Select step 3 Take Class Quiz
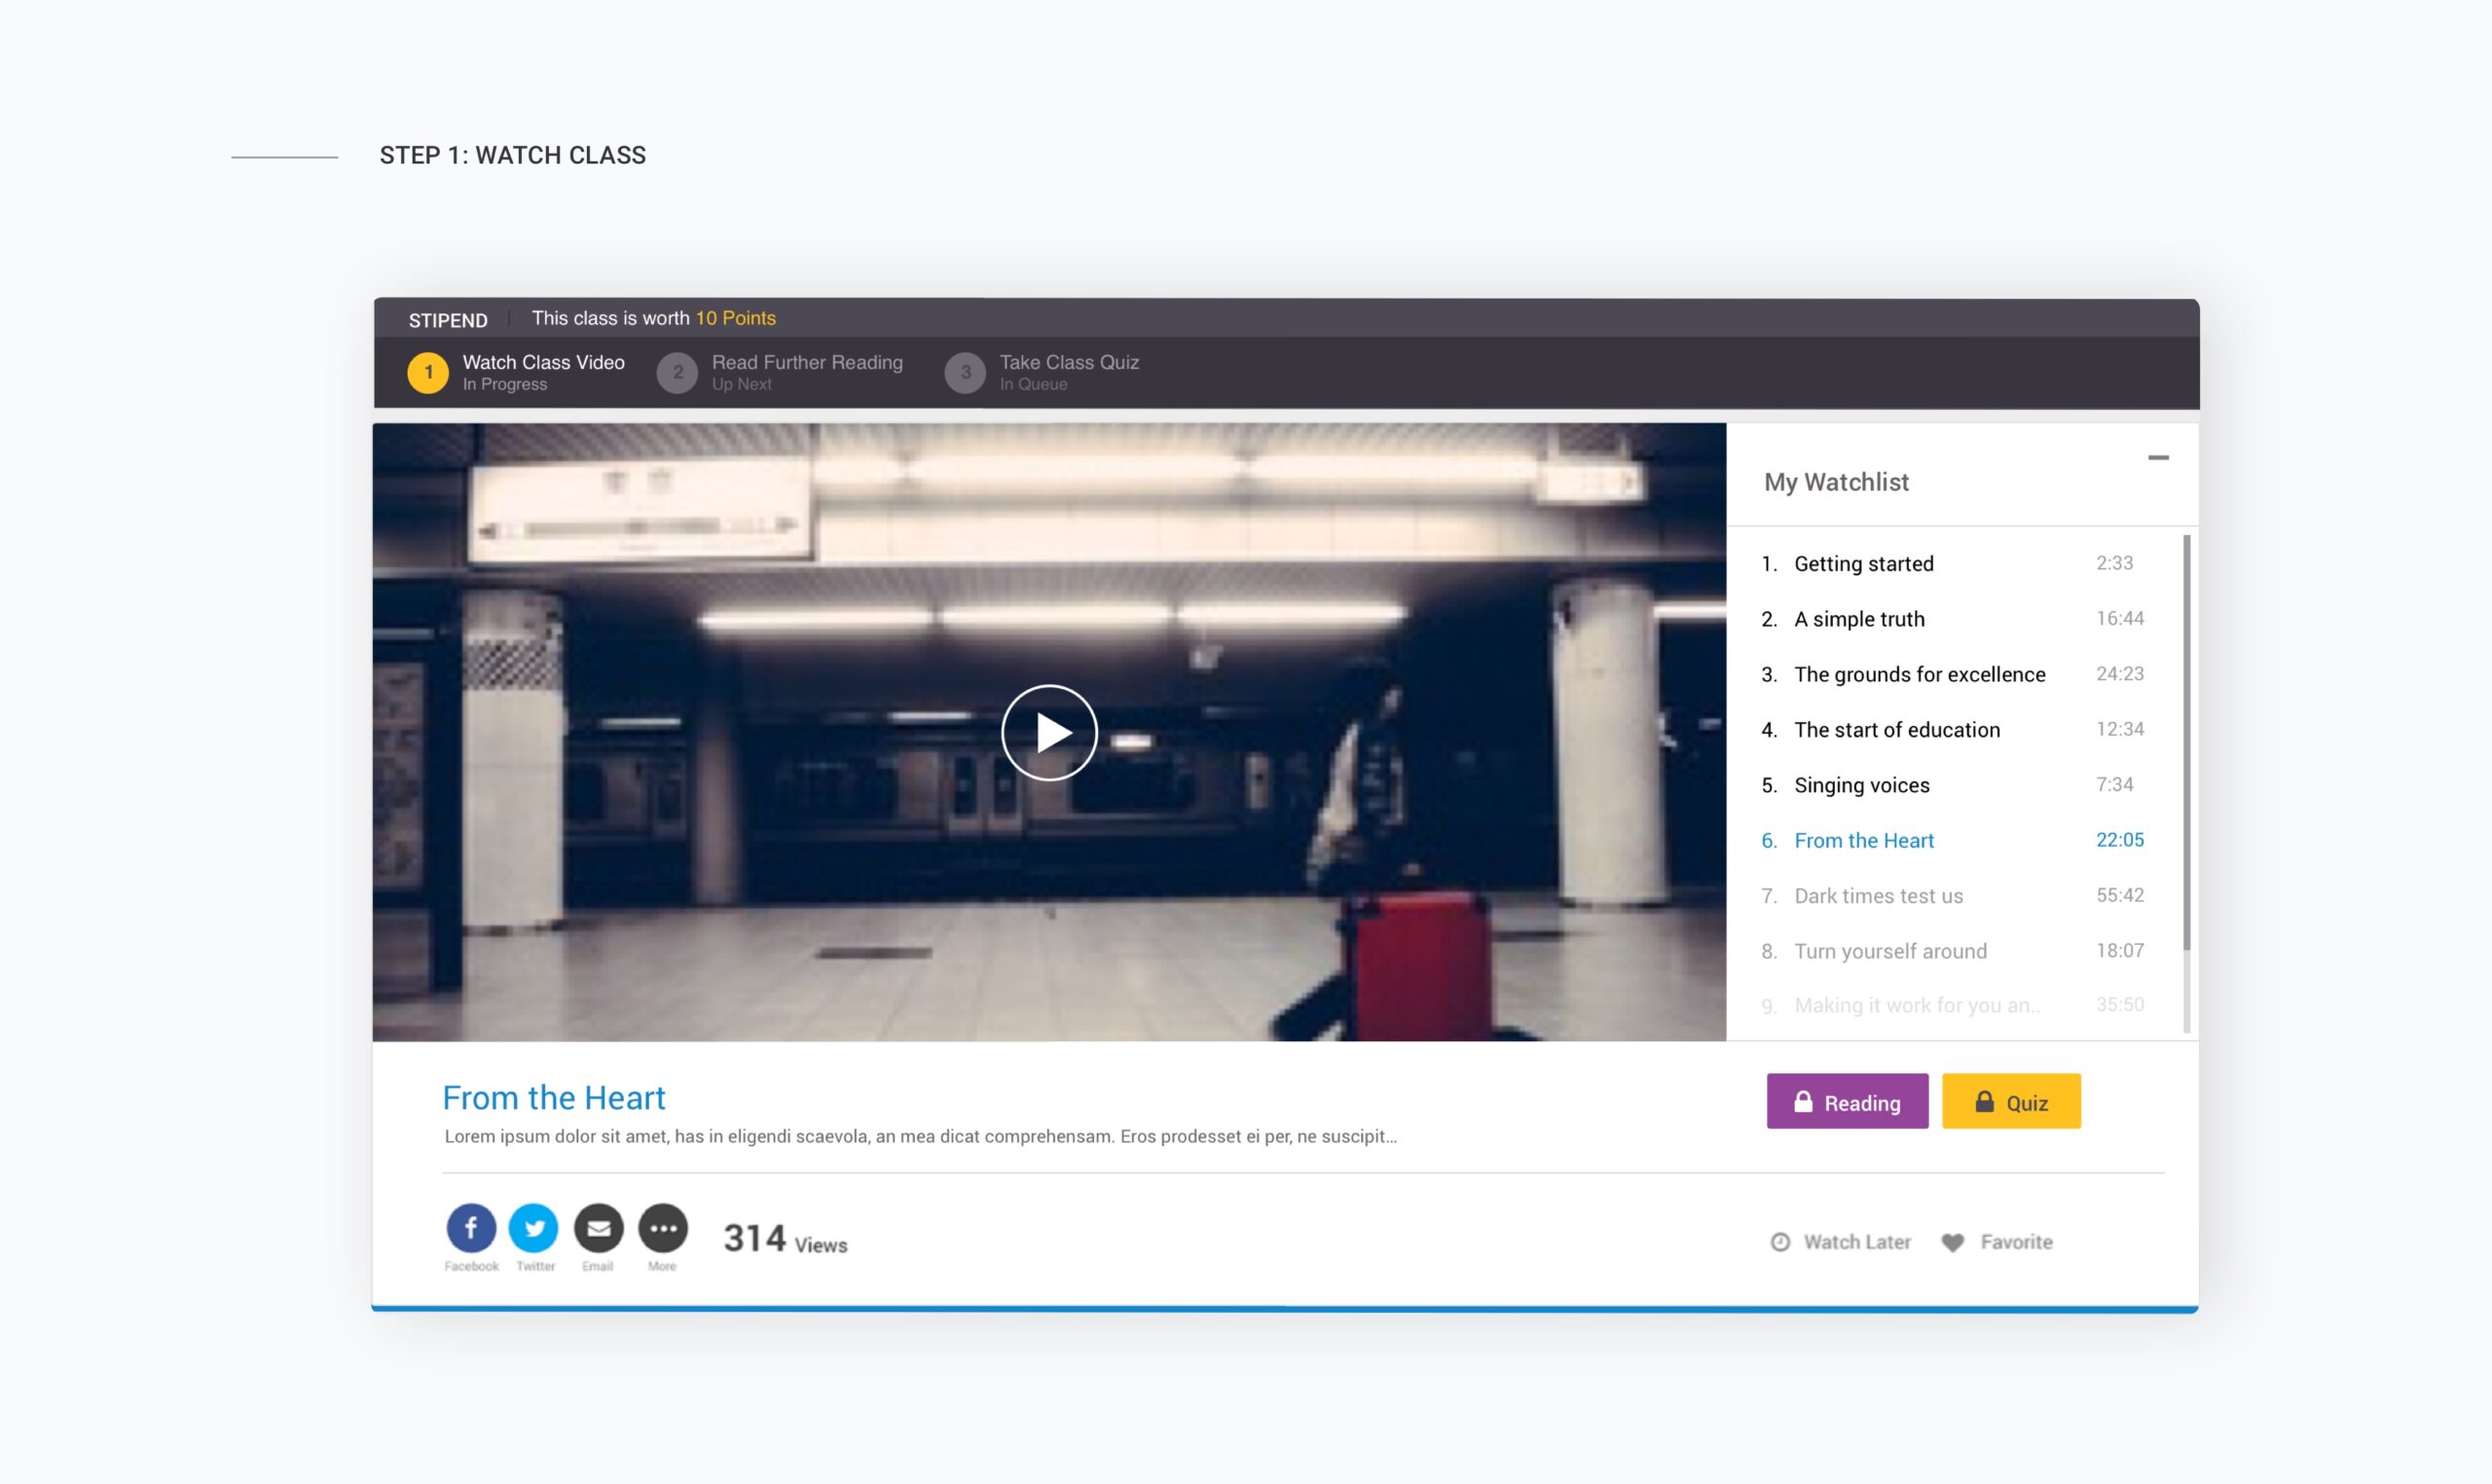 tap(1042, 372)
